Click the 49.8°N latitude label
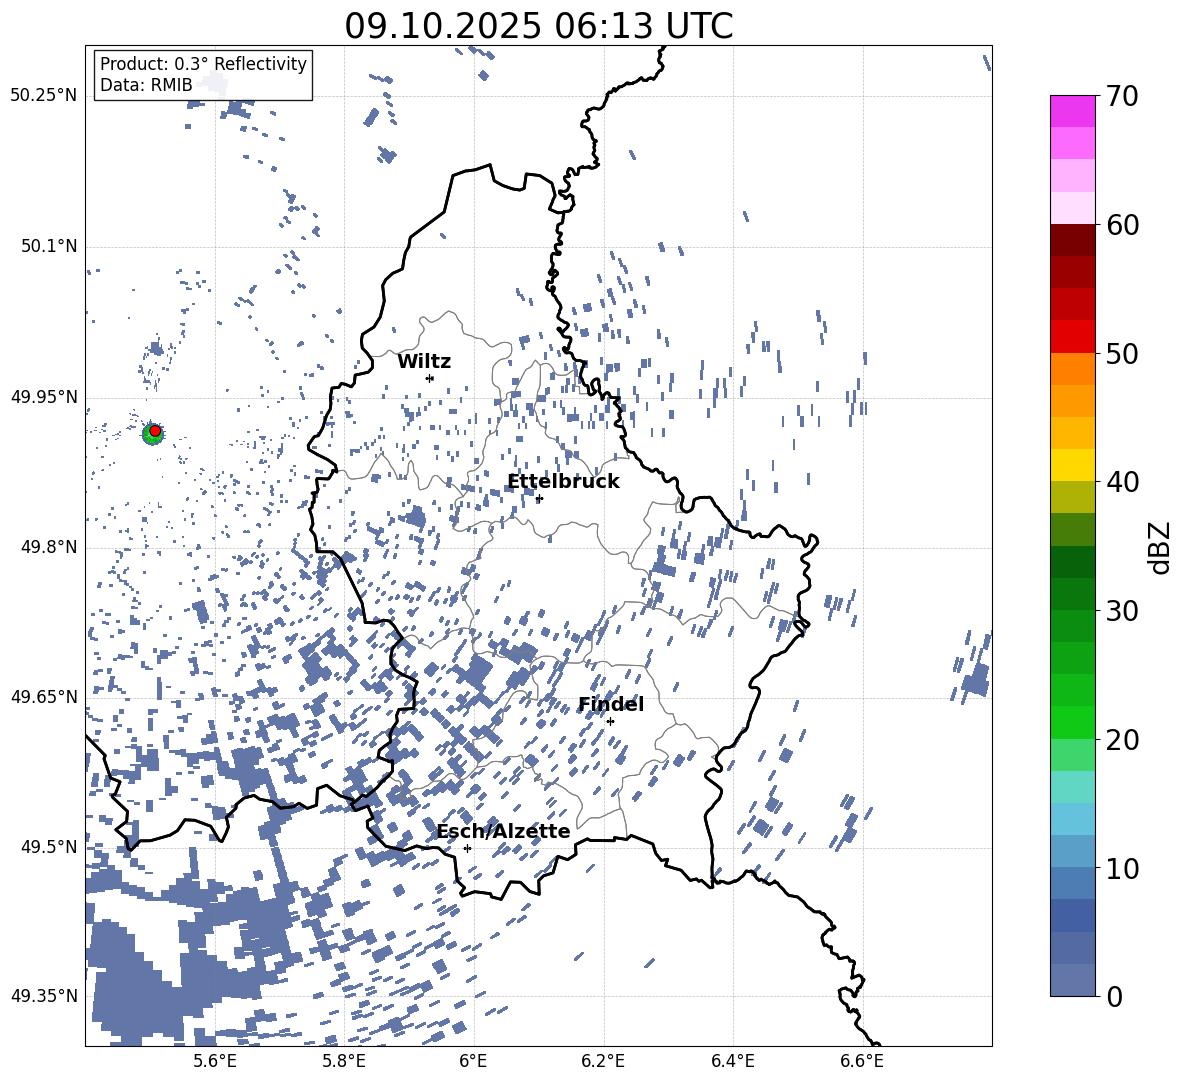Image resolution: width=1184 pixels, height=1081 pixels. click(x=49, y=547)
